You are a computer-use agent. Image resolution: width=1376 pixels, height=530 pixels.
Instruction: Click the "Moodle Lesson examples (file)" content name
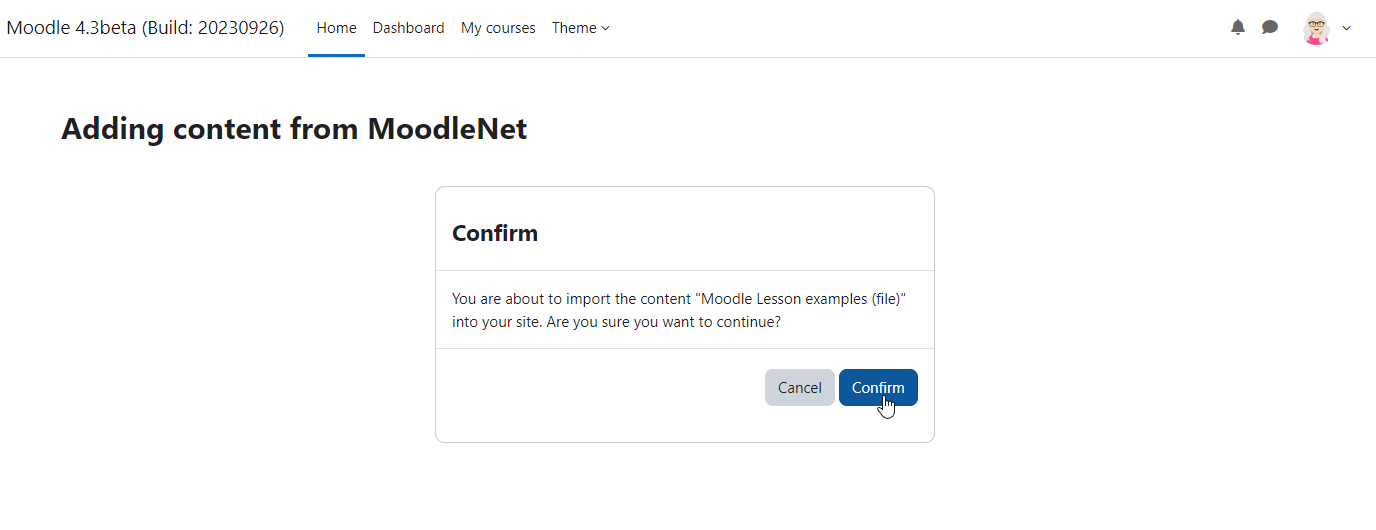[x=802, y=299]
